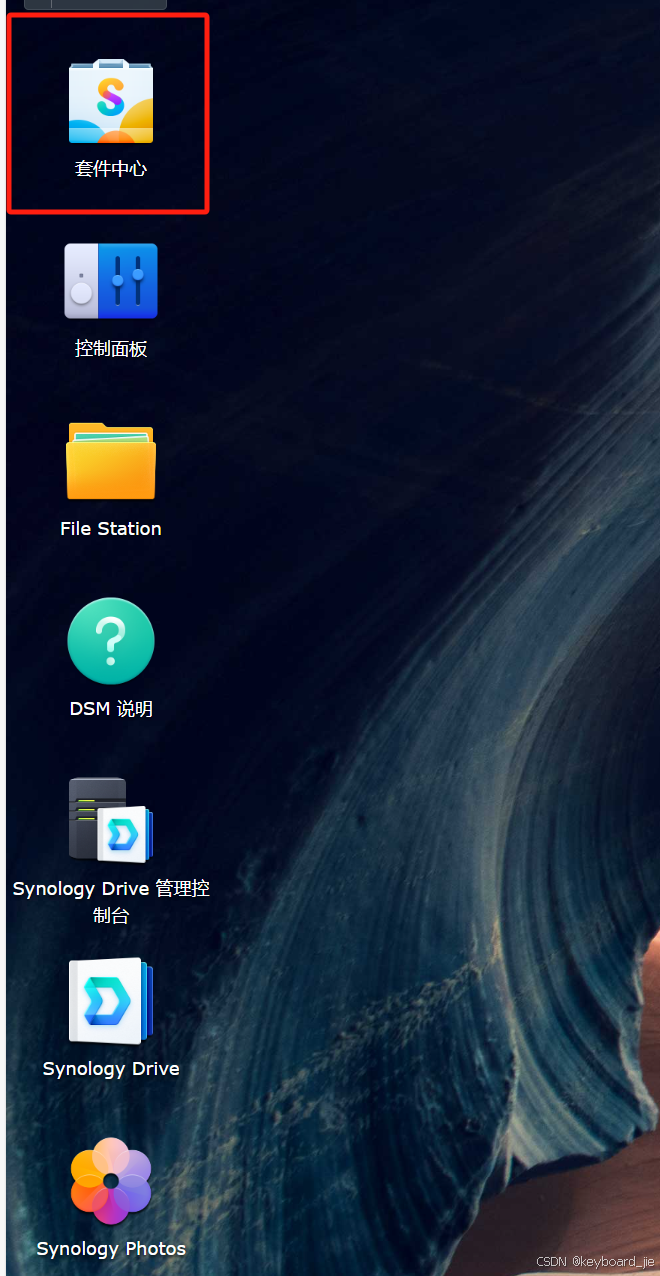This screenshot has height=1276, width=660.
Task: Open DSM 说明 help icon
Action: [x=111, y=641]
